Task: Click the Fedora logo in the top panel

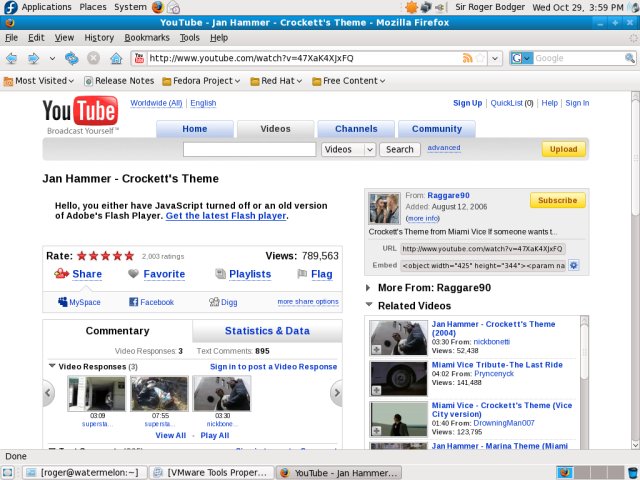Action: coord(10,7)
